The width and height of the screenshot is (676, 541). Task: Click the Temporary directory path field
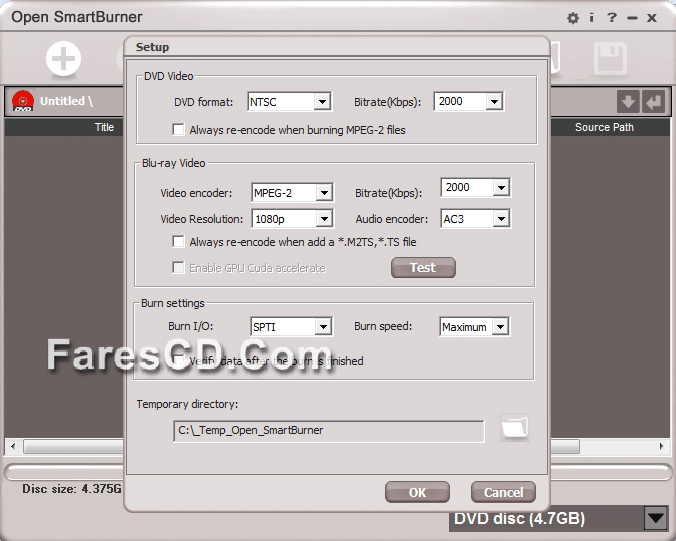329,431
